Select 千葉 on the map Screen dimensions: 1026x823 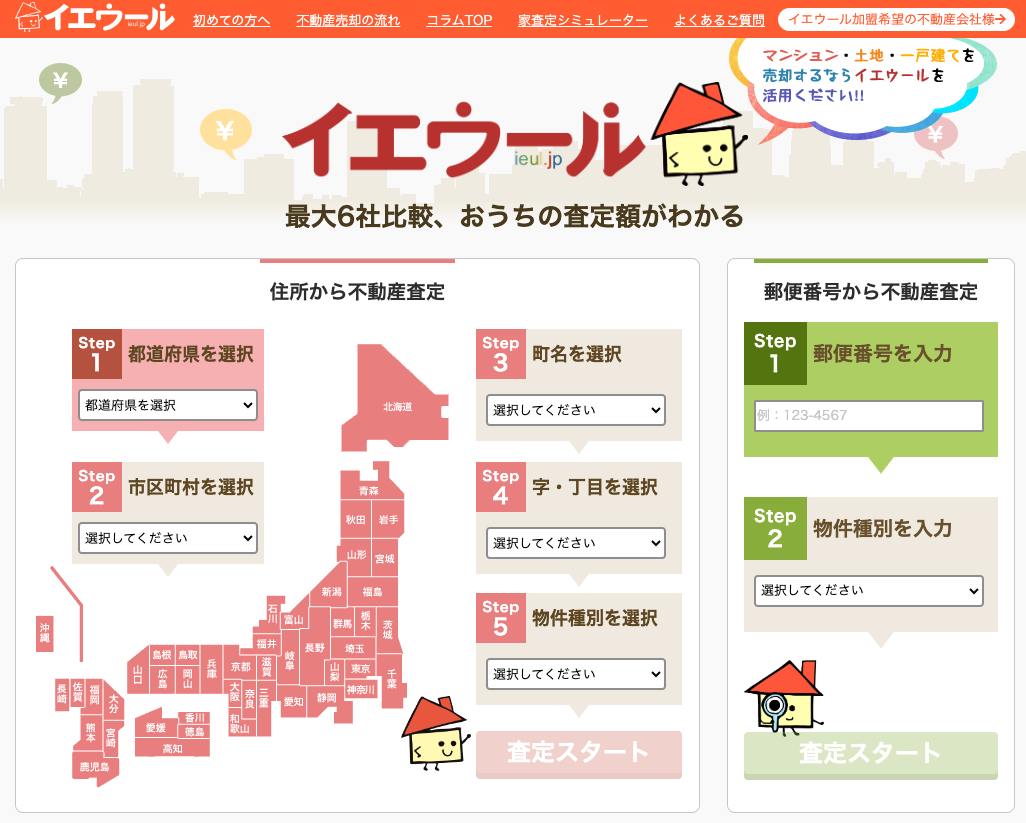[392, 678]
